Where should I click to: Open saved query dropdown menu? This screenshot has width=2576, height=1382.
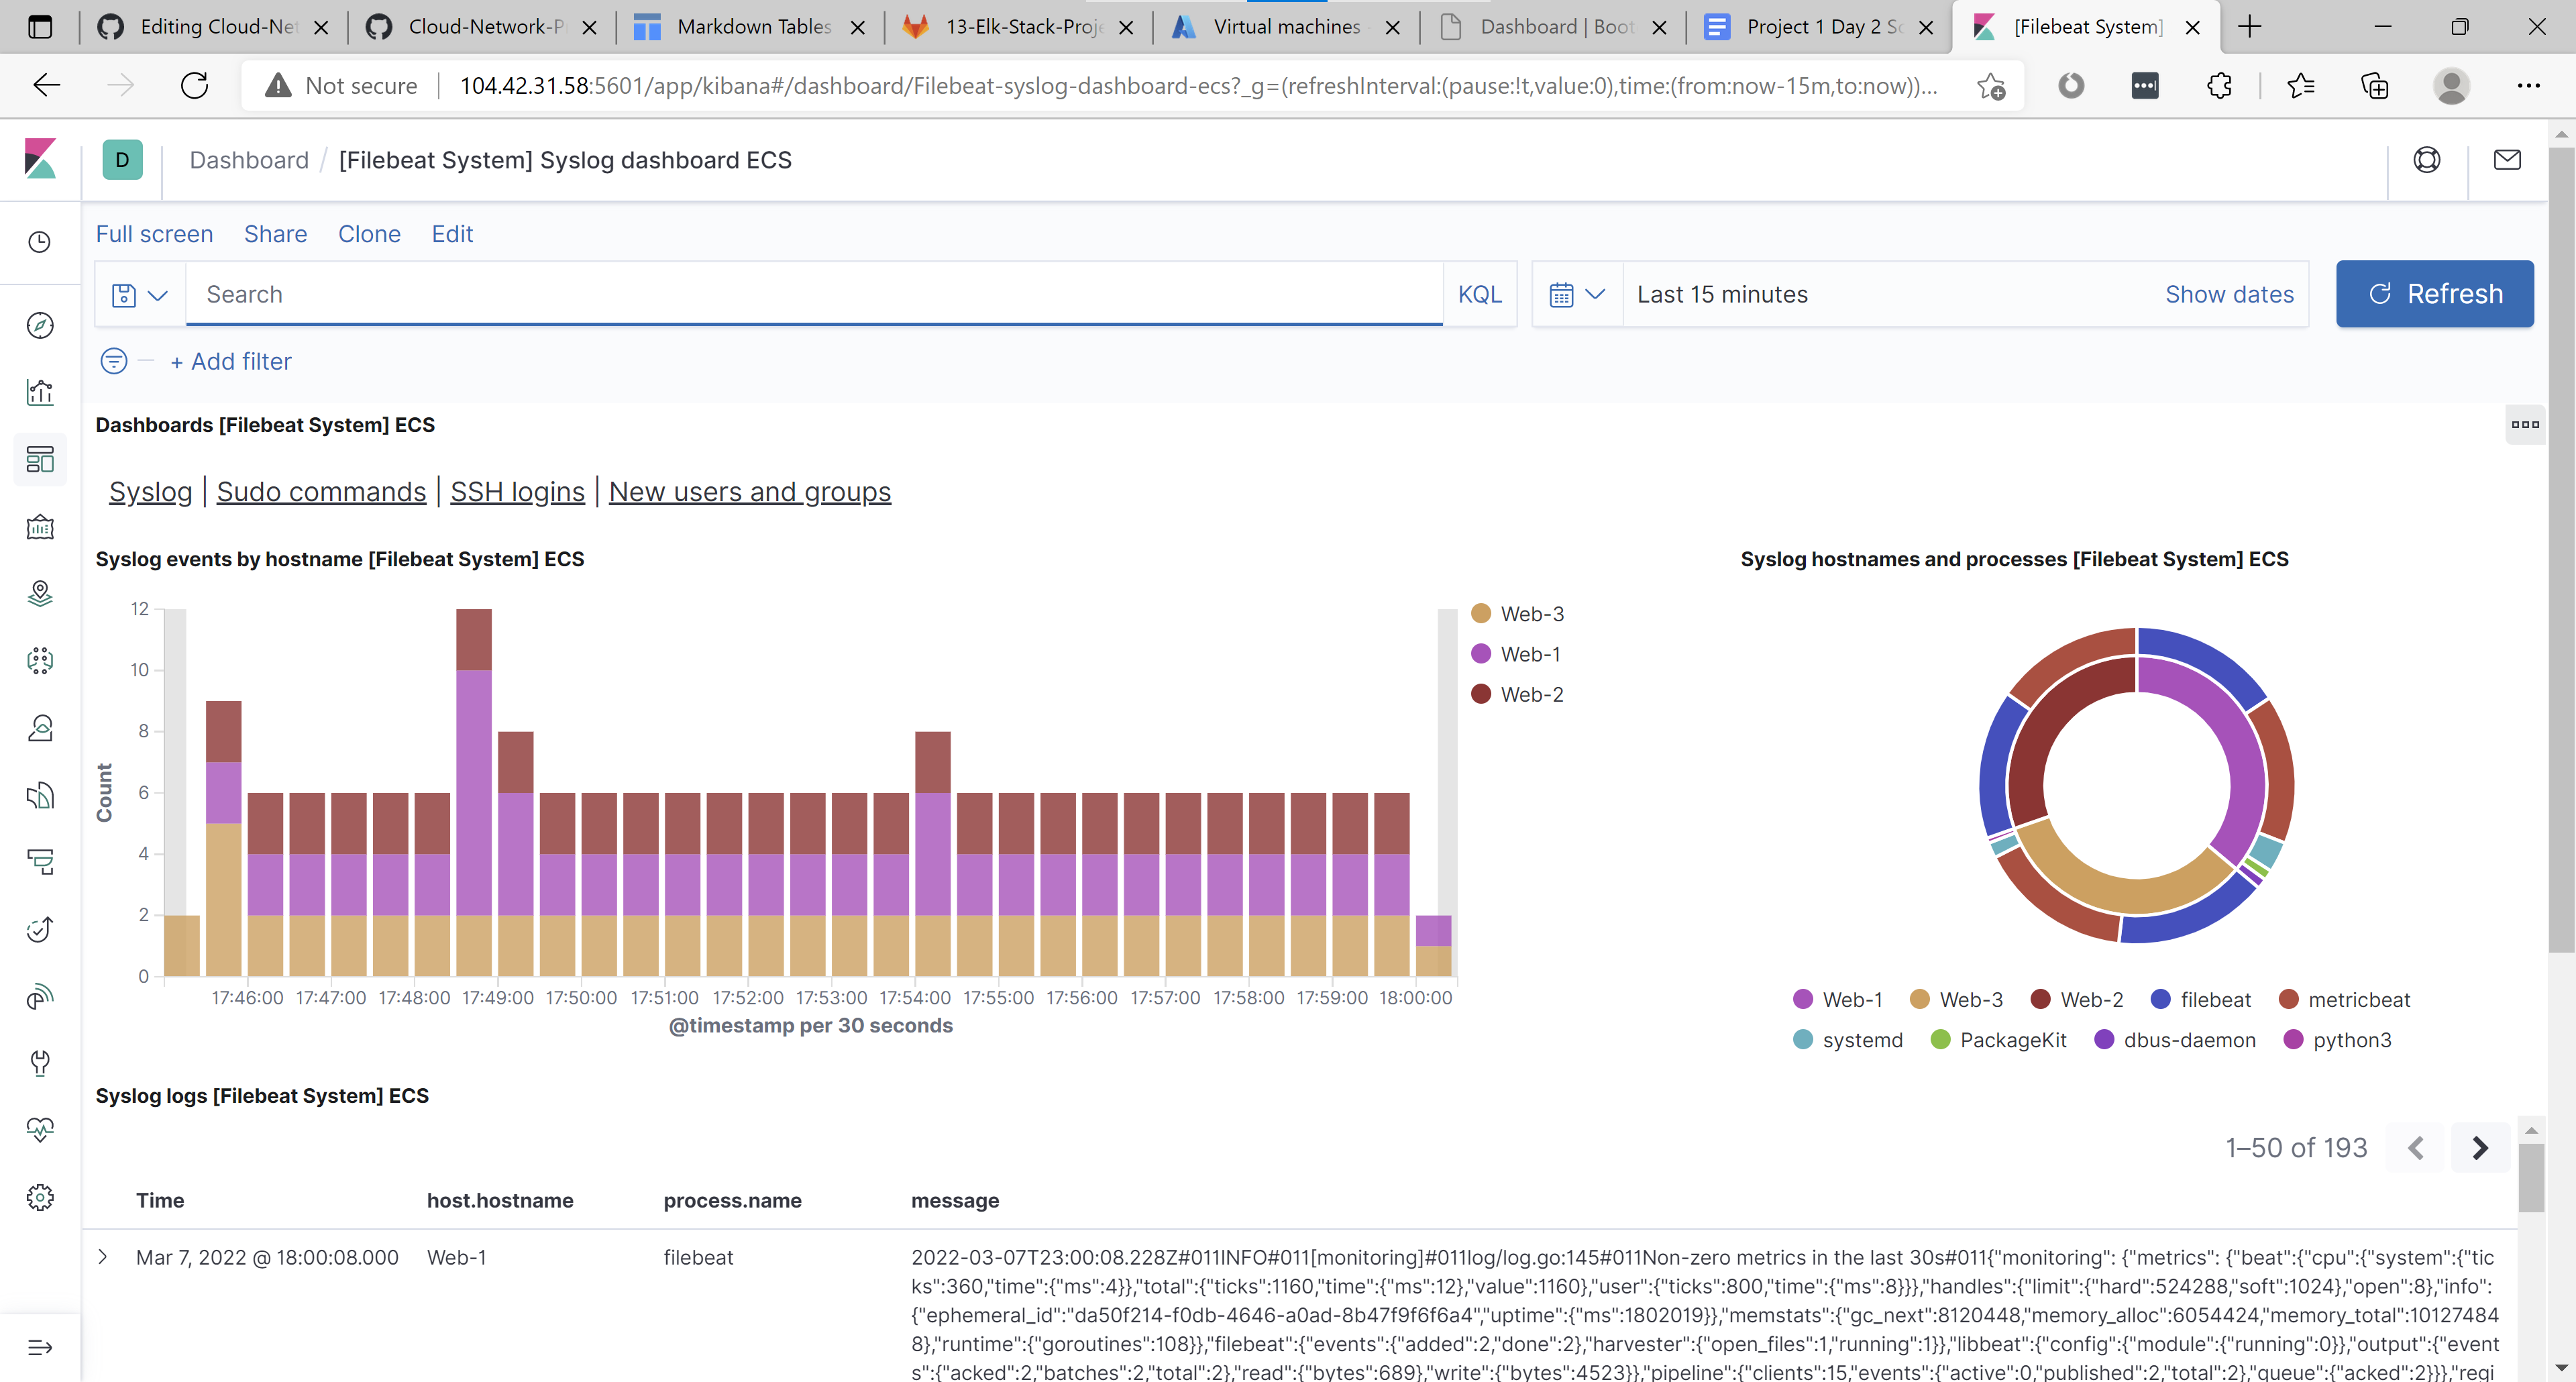click(x=140, y=295)
